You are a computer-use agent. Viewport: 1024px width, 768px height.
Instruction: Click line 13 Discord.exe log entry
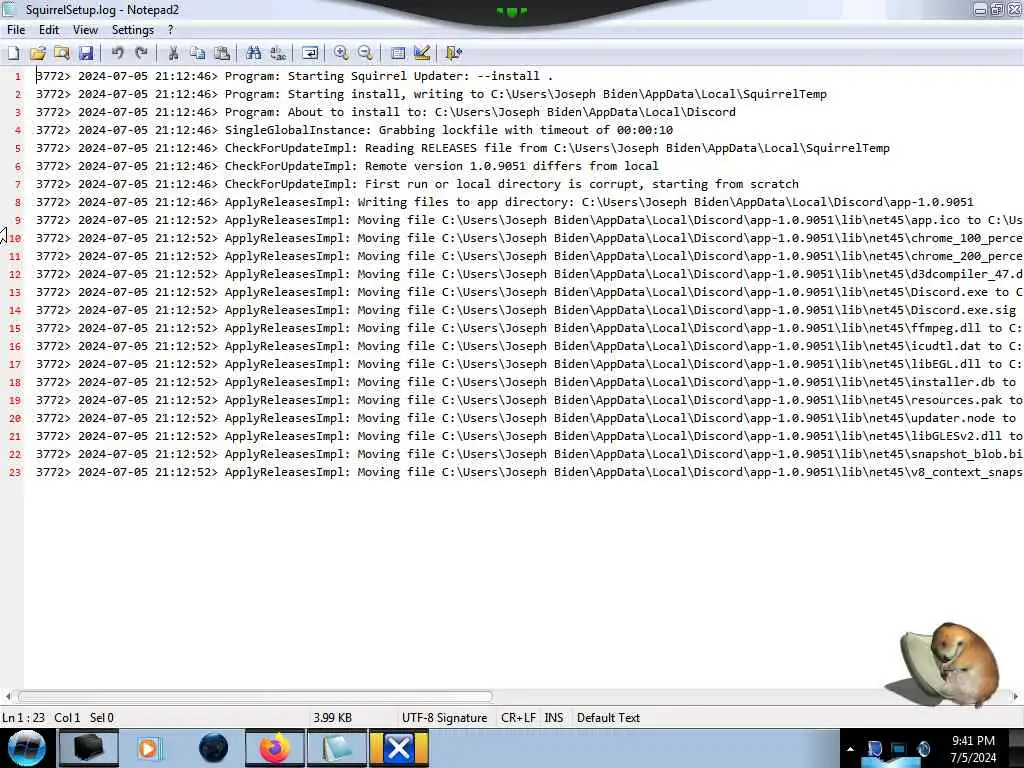tap(529, 293)
